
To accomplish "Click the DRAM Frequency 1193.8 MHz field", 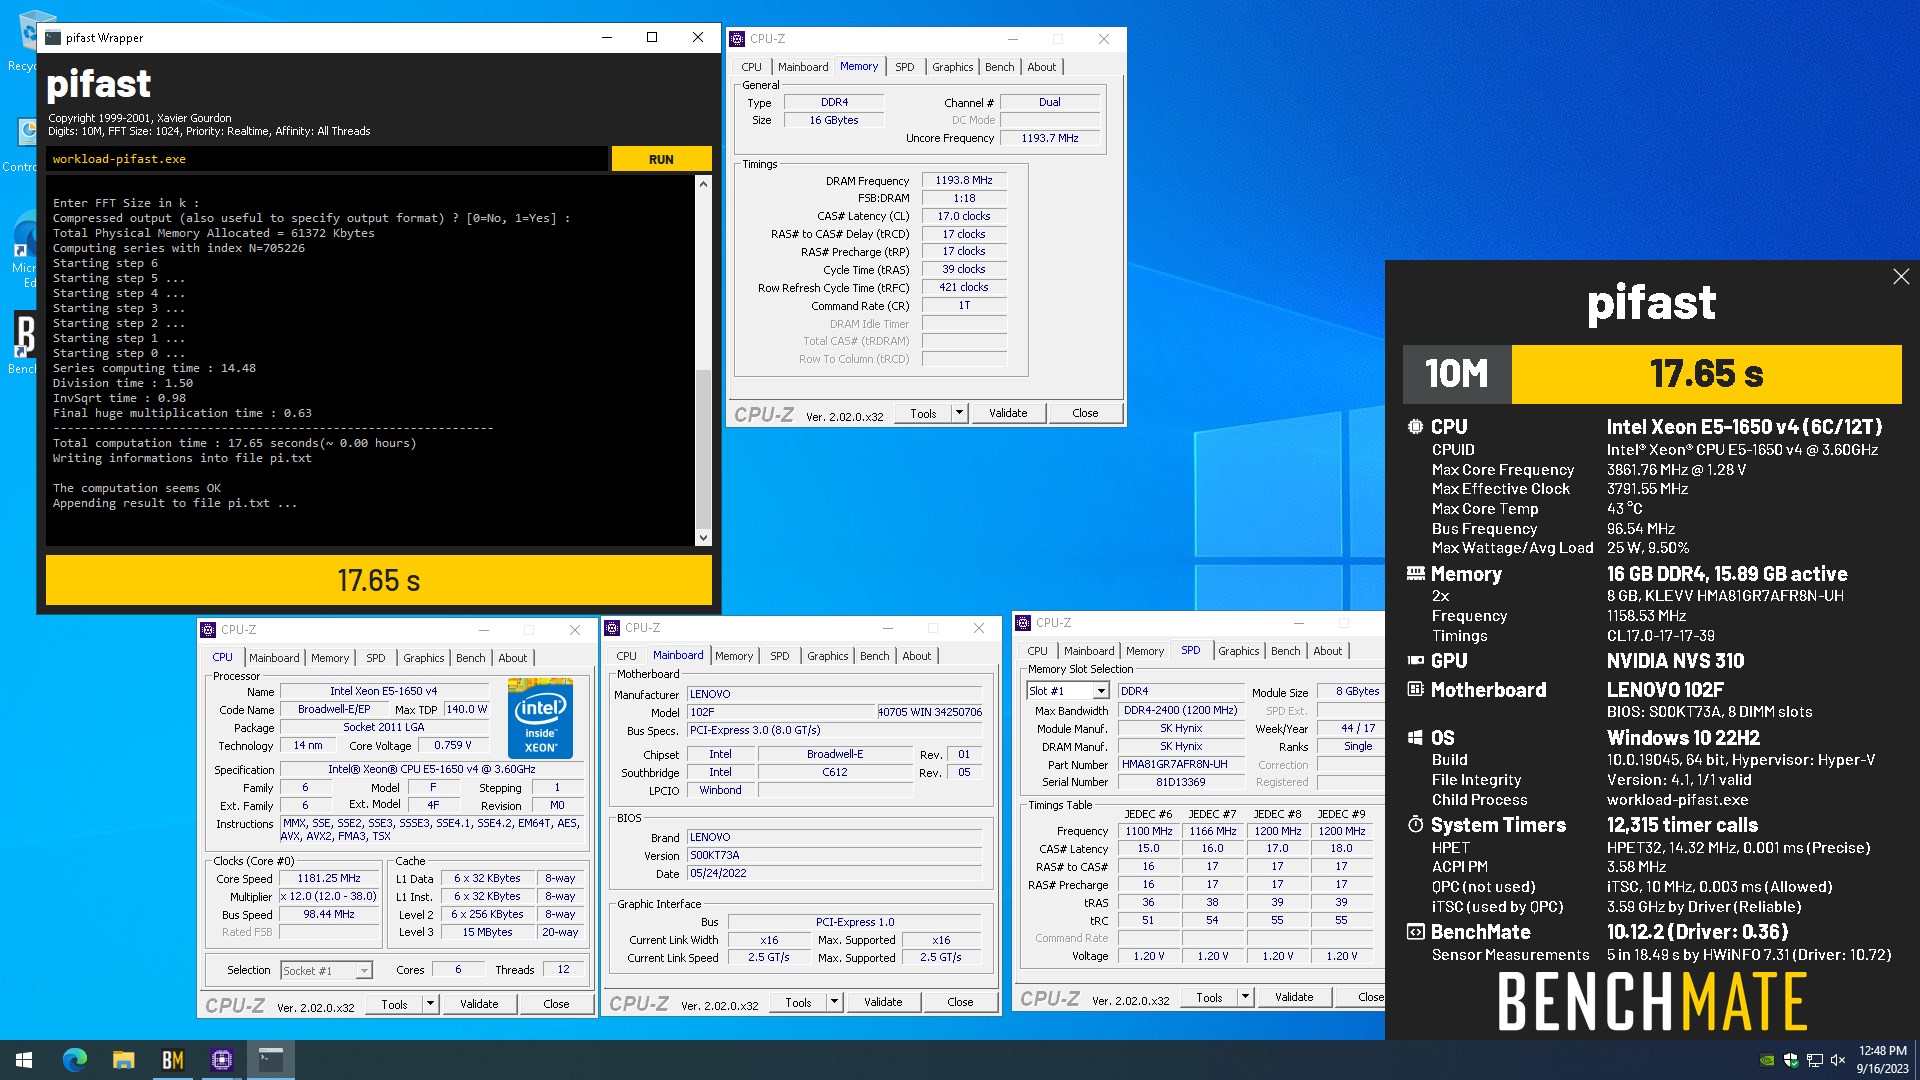I will click(x=964, y=181).
